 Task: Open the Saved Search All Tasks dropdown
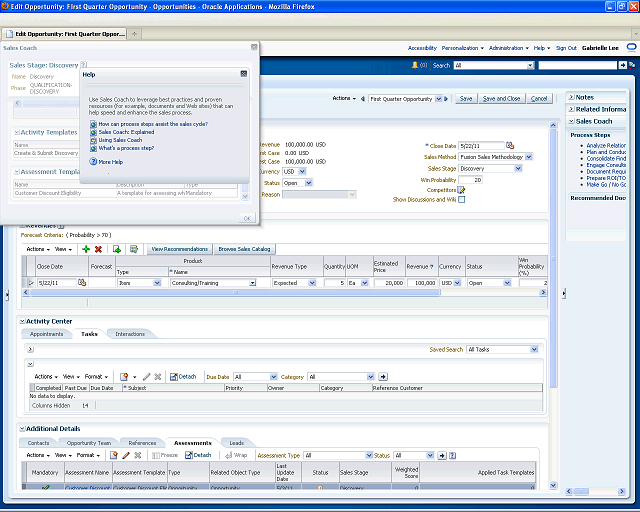(x=534, y=349)
